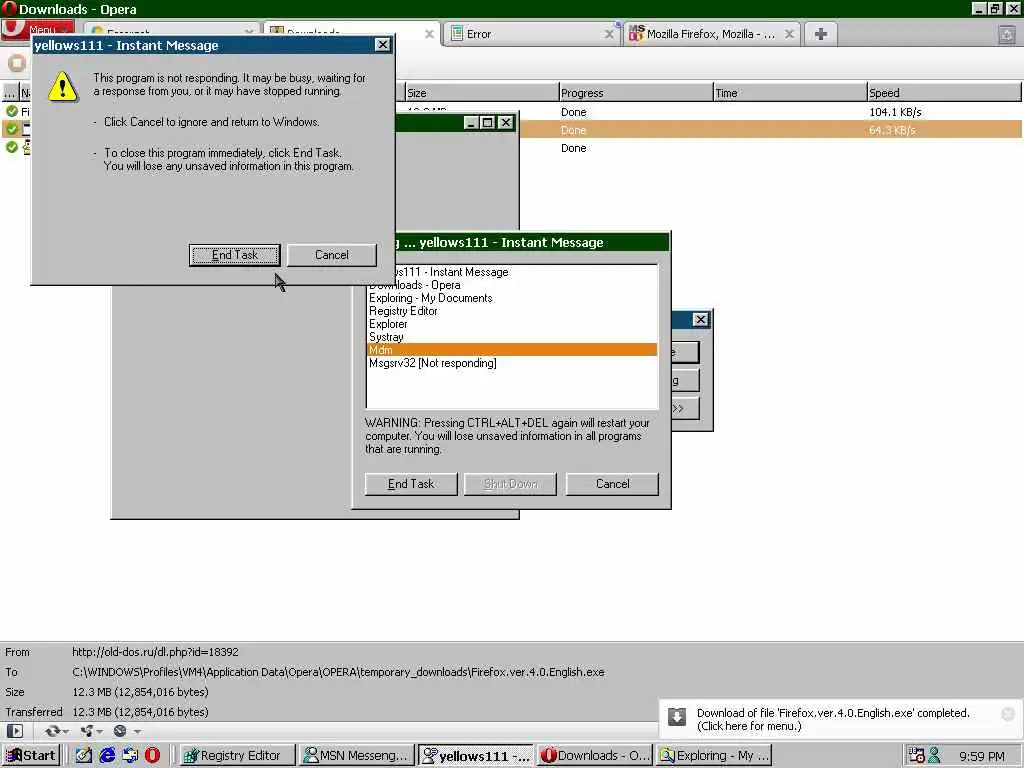Image resolution: width=1024 pixels, height=768 pixels.
Task: Select Registry Editor in the task list
Action: (512, 311)
